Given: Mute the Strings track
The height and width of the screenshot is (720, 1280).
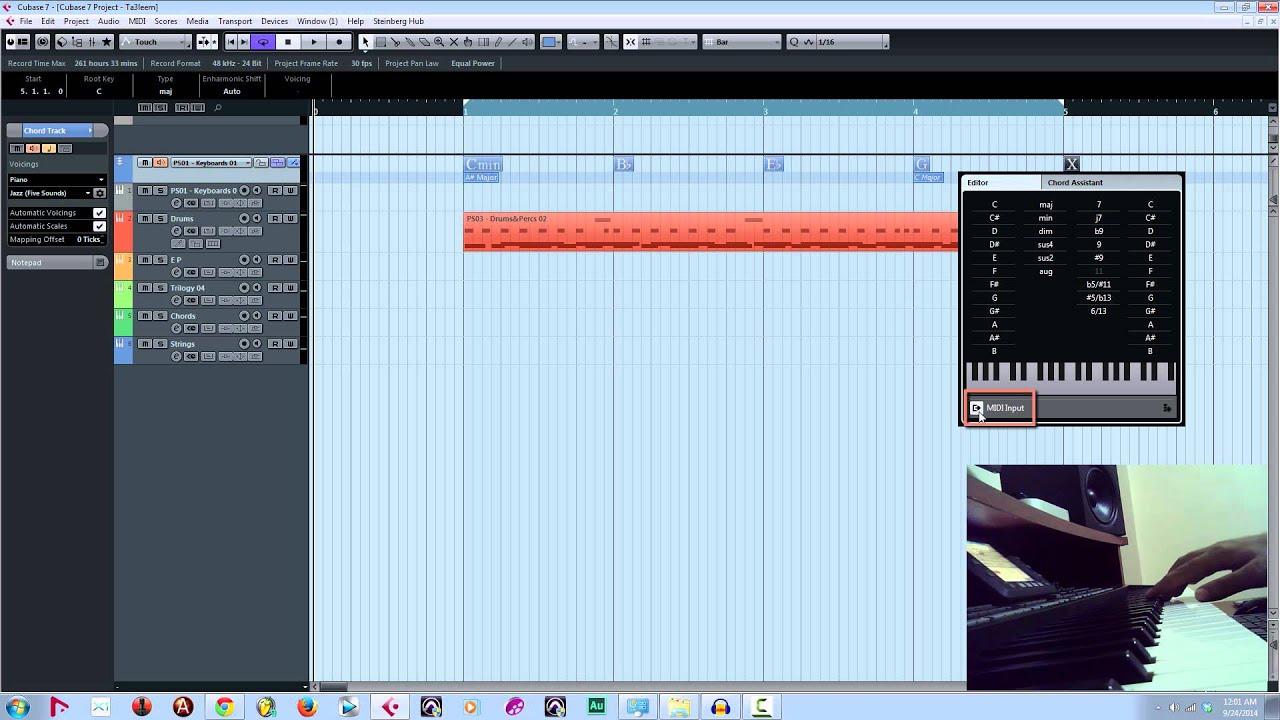Looking at the screenshot, I should coord(145,344).
